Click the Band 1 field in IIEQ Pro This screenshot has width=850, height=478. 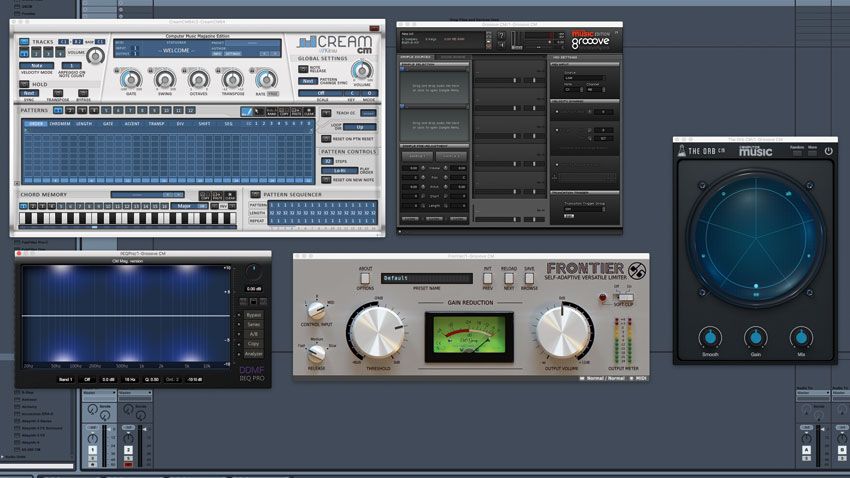(x=65, y=379)
